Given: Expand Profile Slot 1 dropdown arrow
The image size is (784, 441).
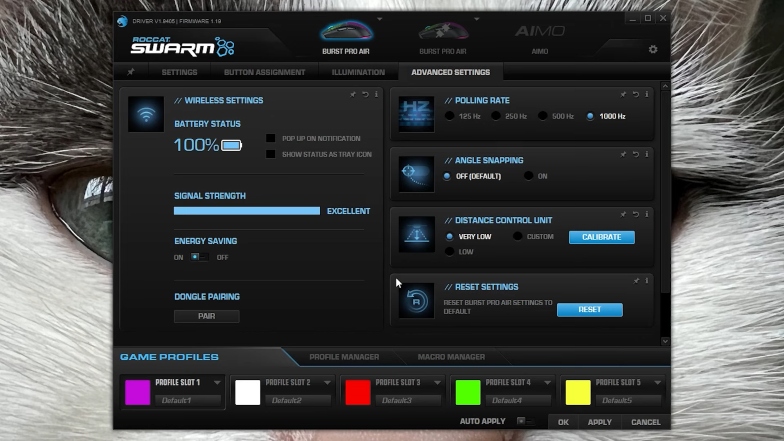Looking at the screenshot, I should point(217,382).
